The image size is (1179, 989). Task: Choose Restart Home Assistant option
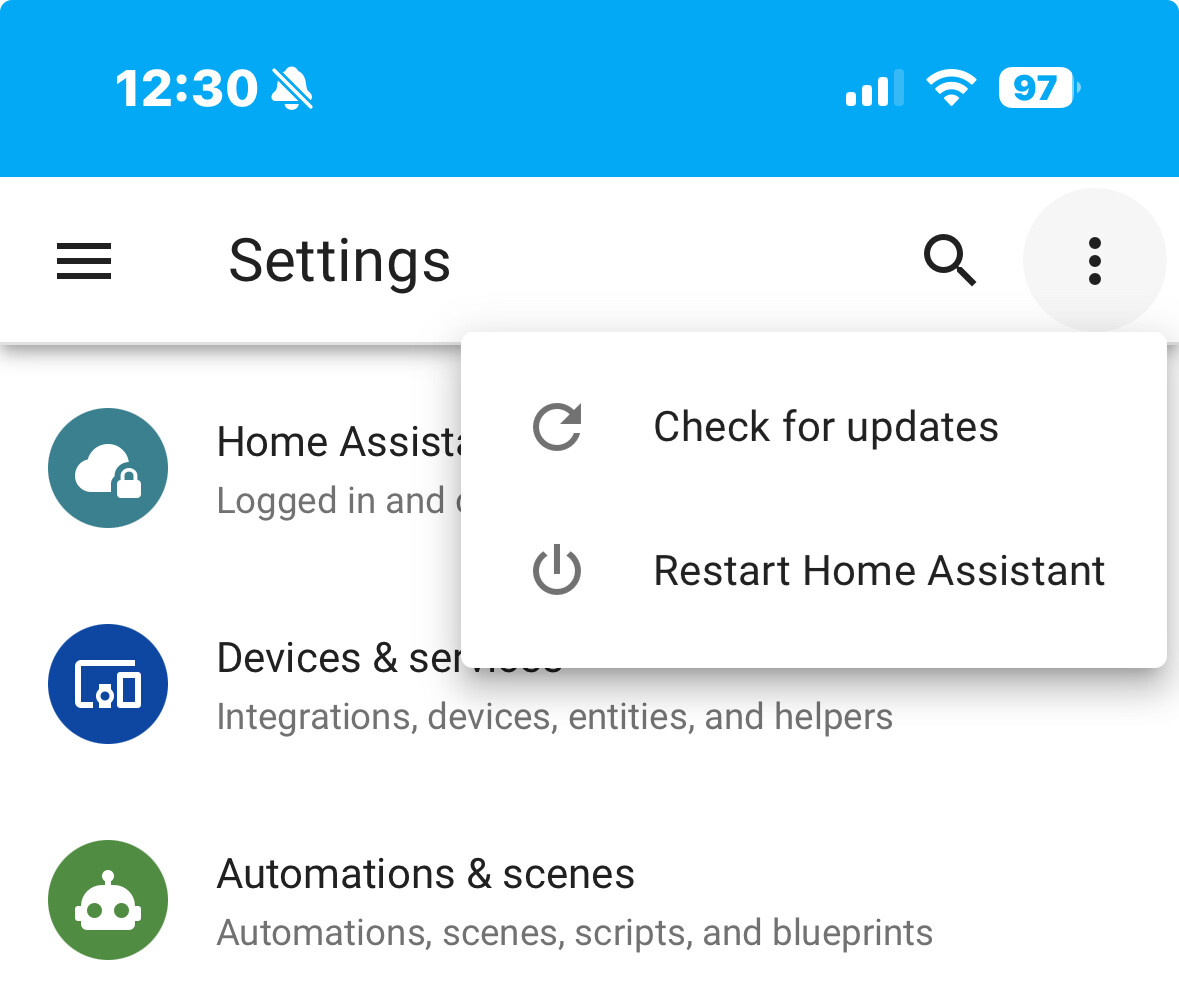(x=814, y=571)
